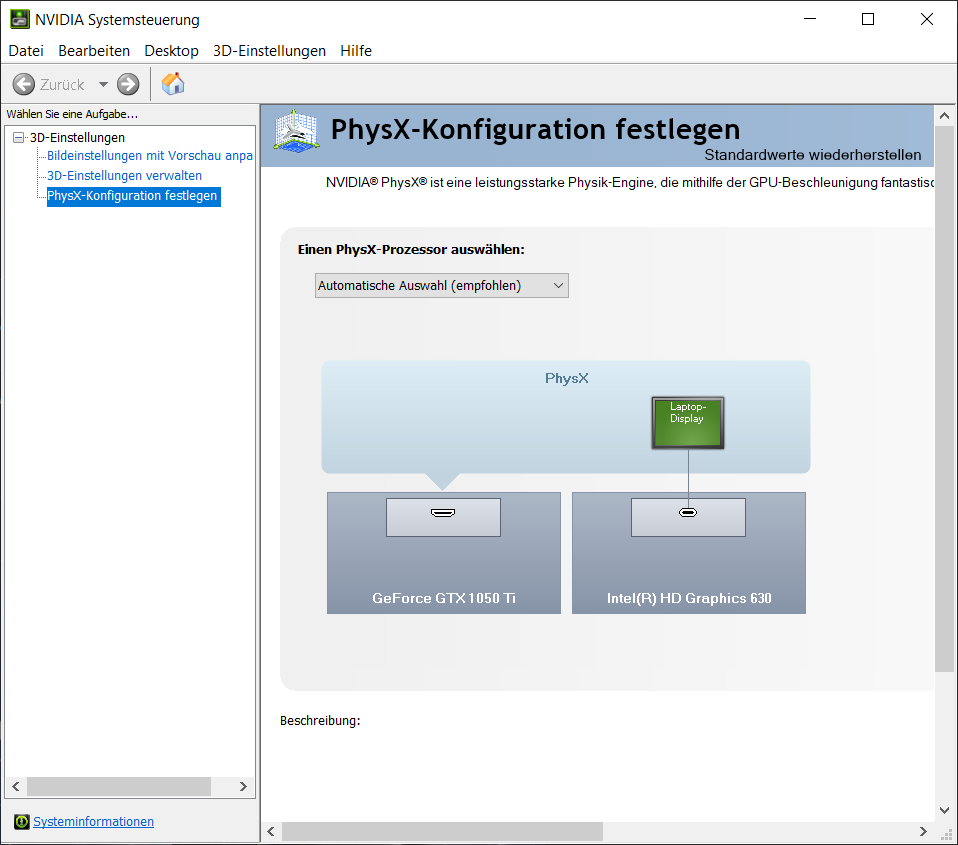Select the Laptop-Display monitor icon

(688, 423)
